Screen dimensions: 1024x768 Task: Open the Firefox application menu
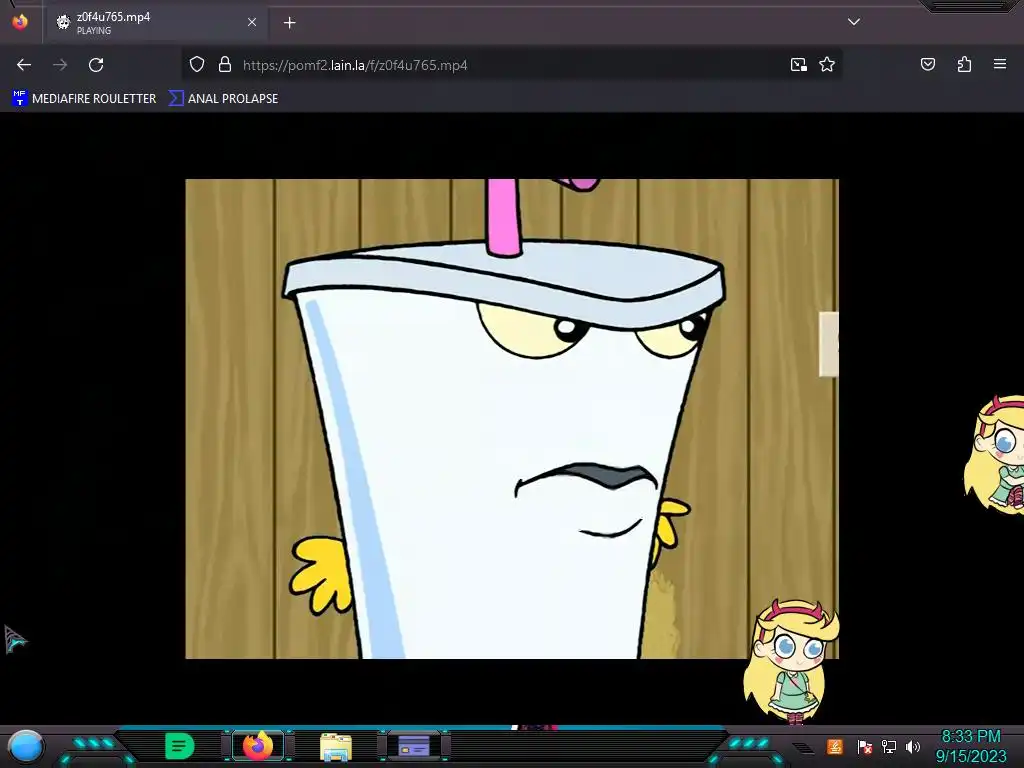point(1000,64)
